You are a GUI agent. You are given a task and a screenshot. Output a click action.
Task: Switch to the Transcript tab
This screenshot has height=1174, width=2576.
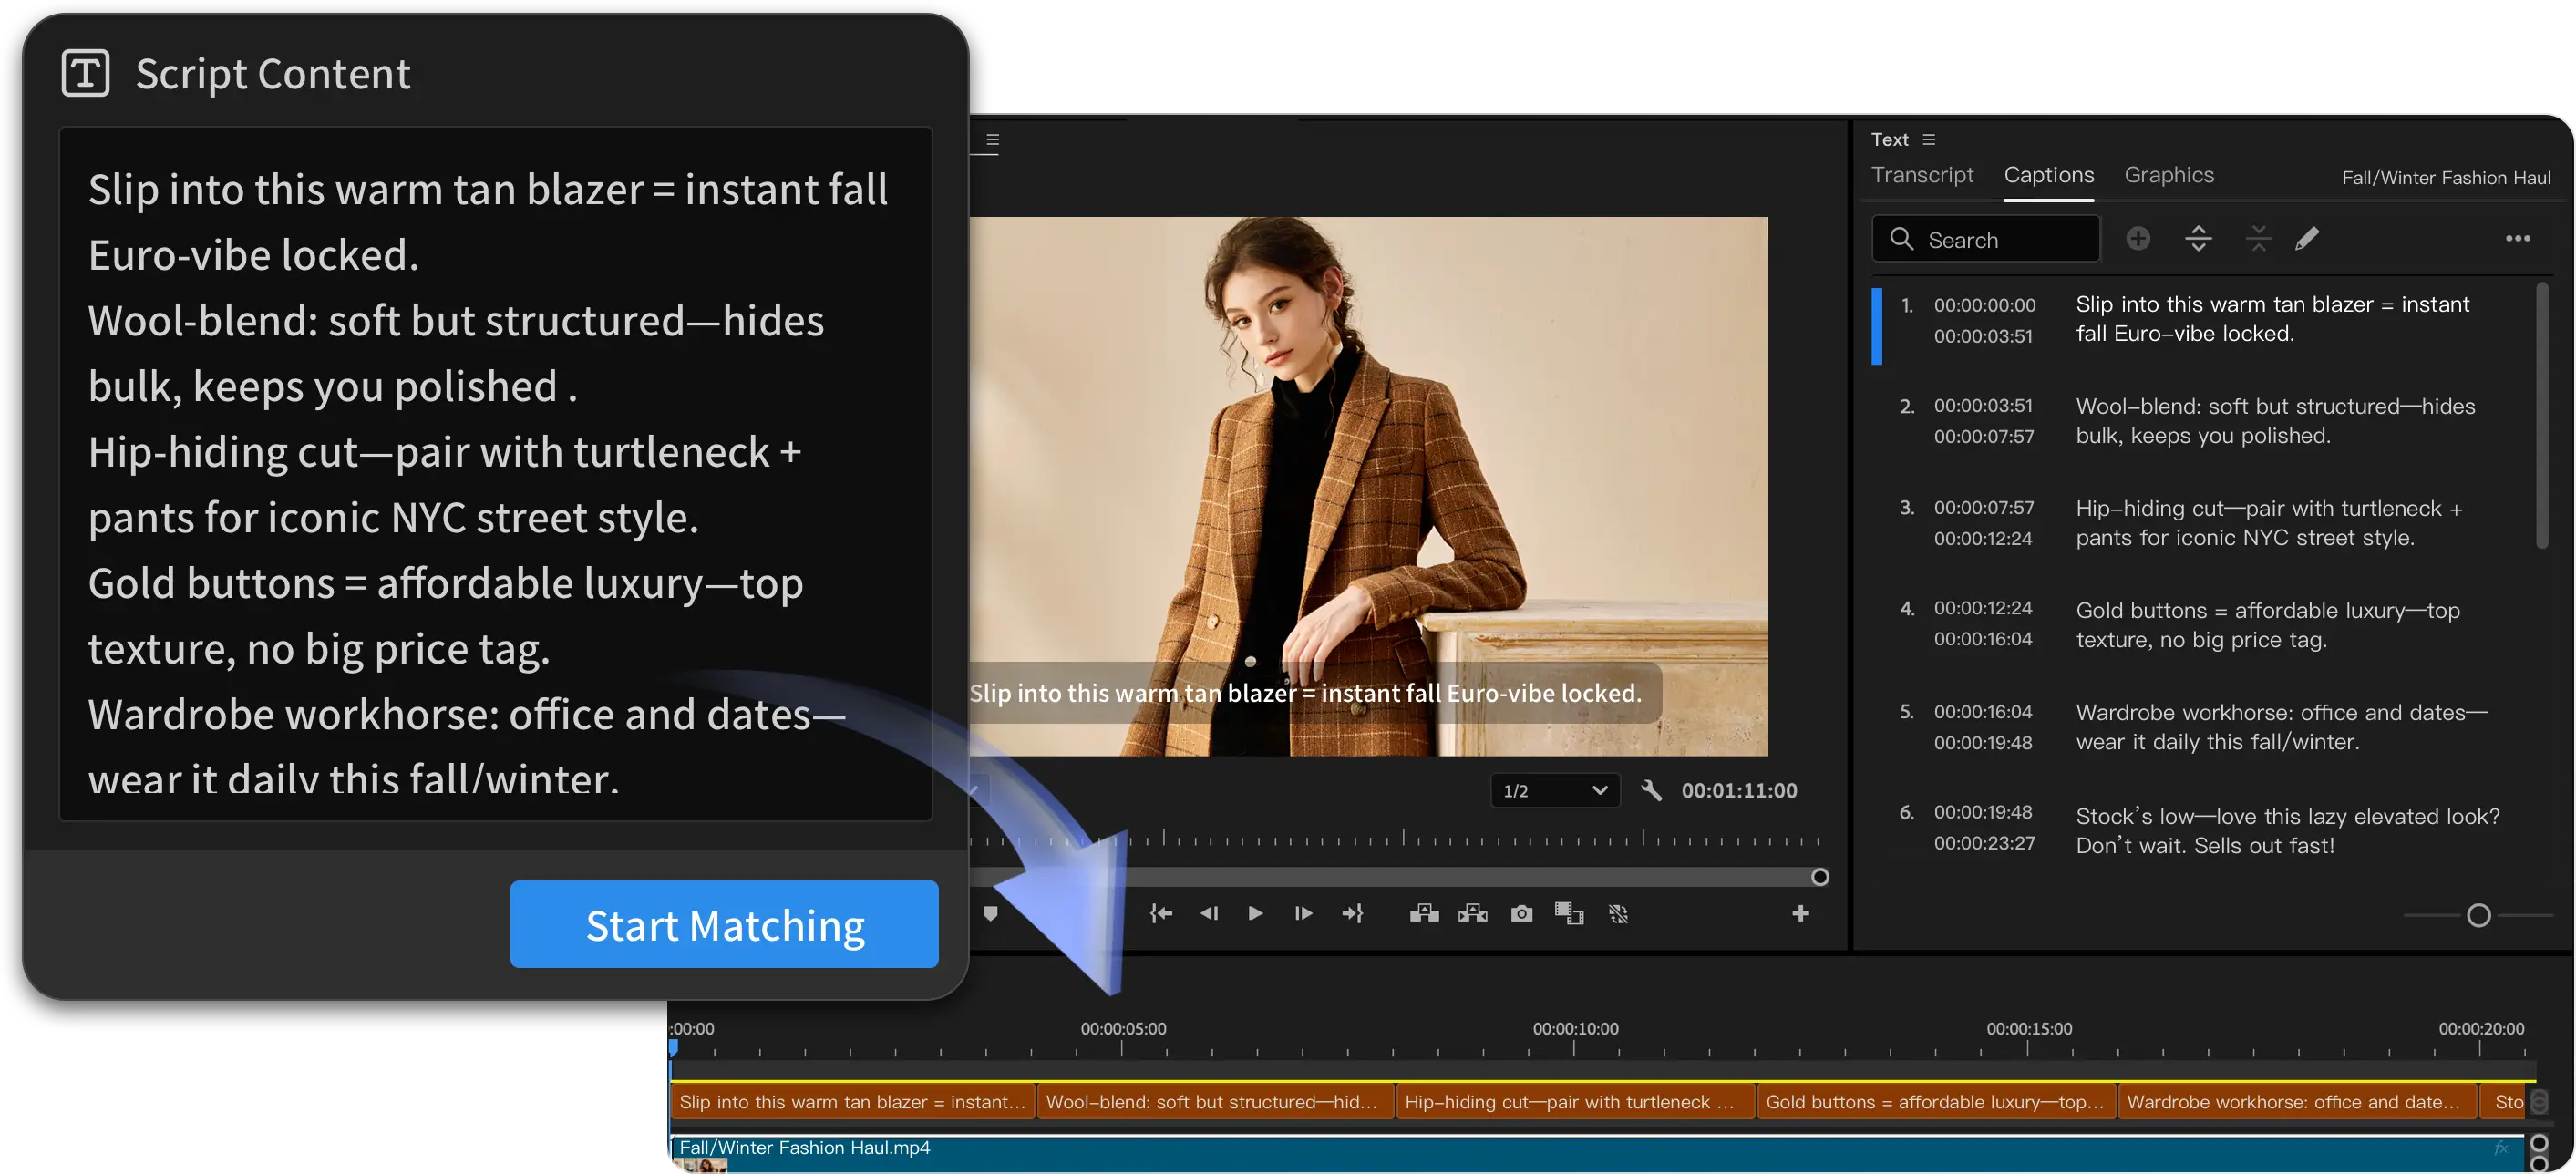[x=1922, y=174]
